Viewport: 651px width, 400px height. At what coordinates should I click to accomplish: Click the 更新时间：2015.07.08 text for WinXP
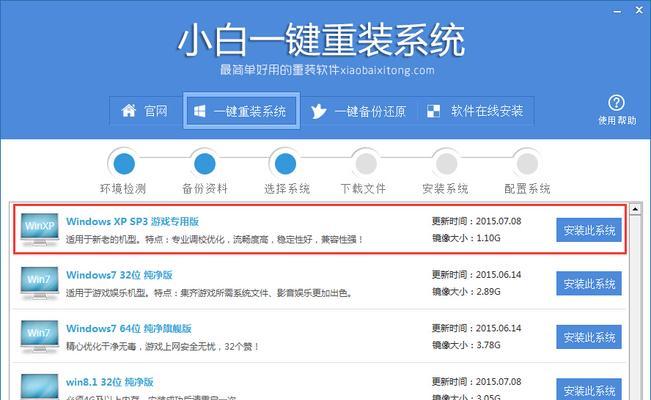click(476, 221)
